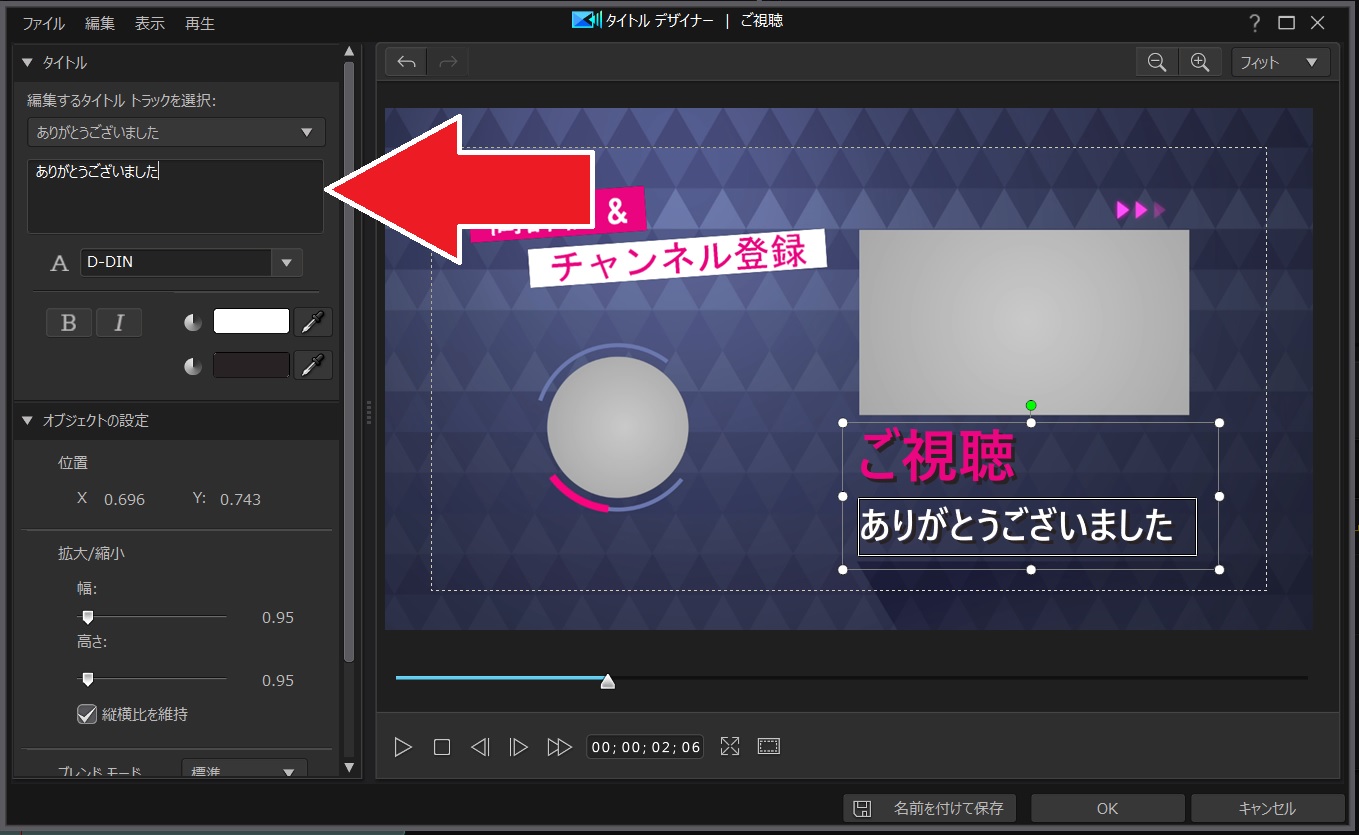This screenshot has height=835, width=1359.
Task: Uncheck the 縦横比を維持 checkbox
Action: pyautogui.click(x=87, y=714)
